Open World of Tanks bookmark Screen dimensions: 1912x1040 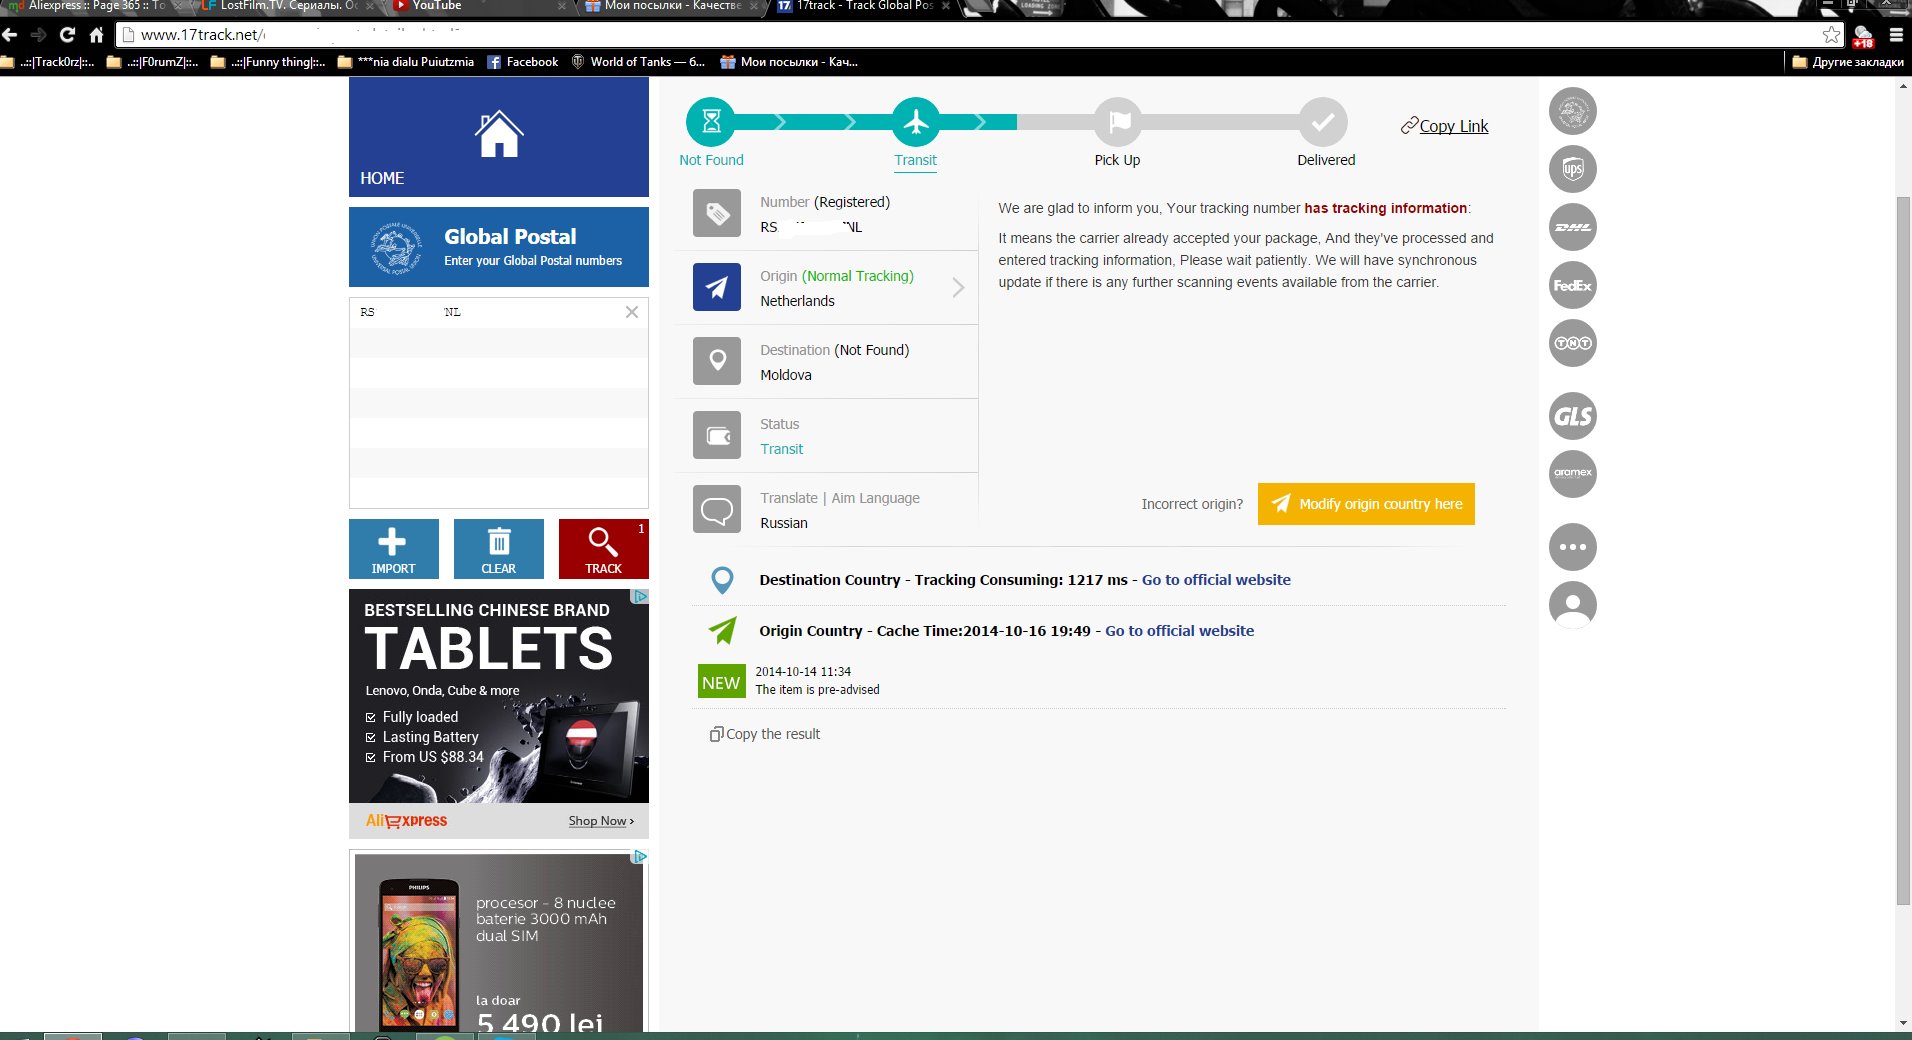(x=638, y=62)
